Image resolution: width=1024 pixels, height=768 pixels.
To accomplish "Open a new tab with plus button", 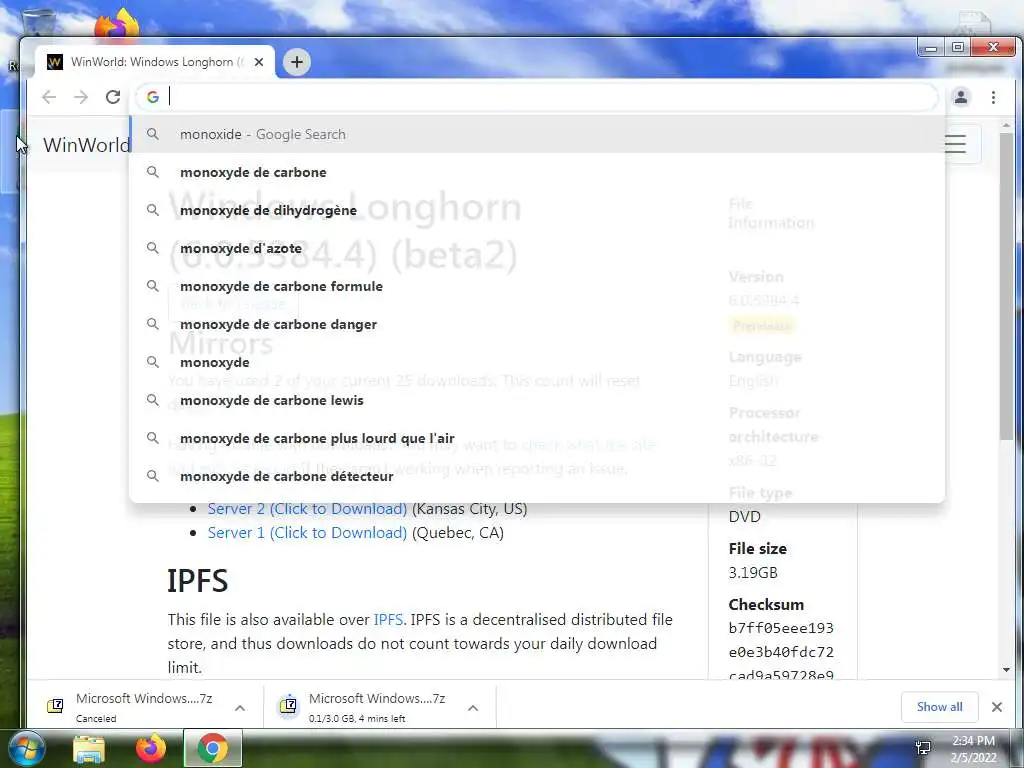I will pyautogui.click(x=297, y=62).
